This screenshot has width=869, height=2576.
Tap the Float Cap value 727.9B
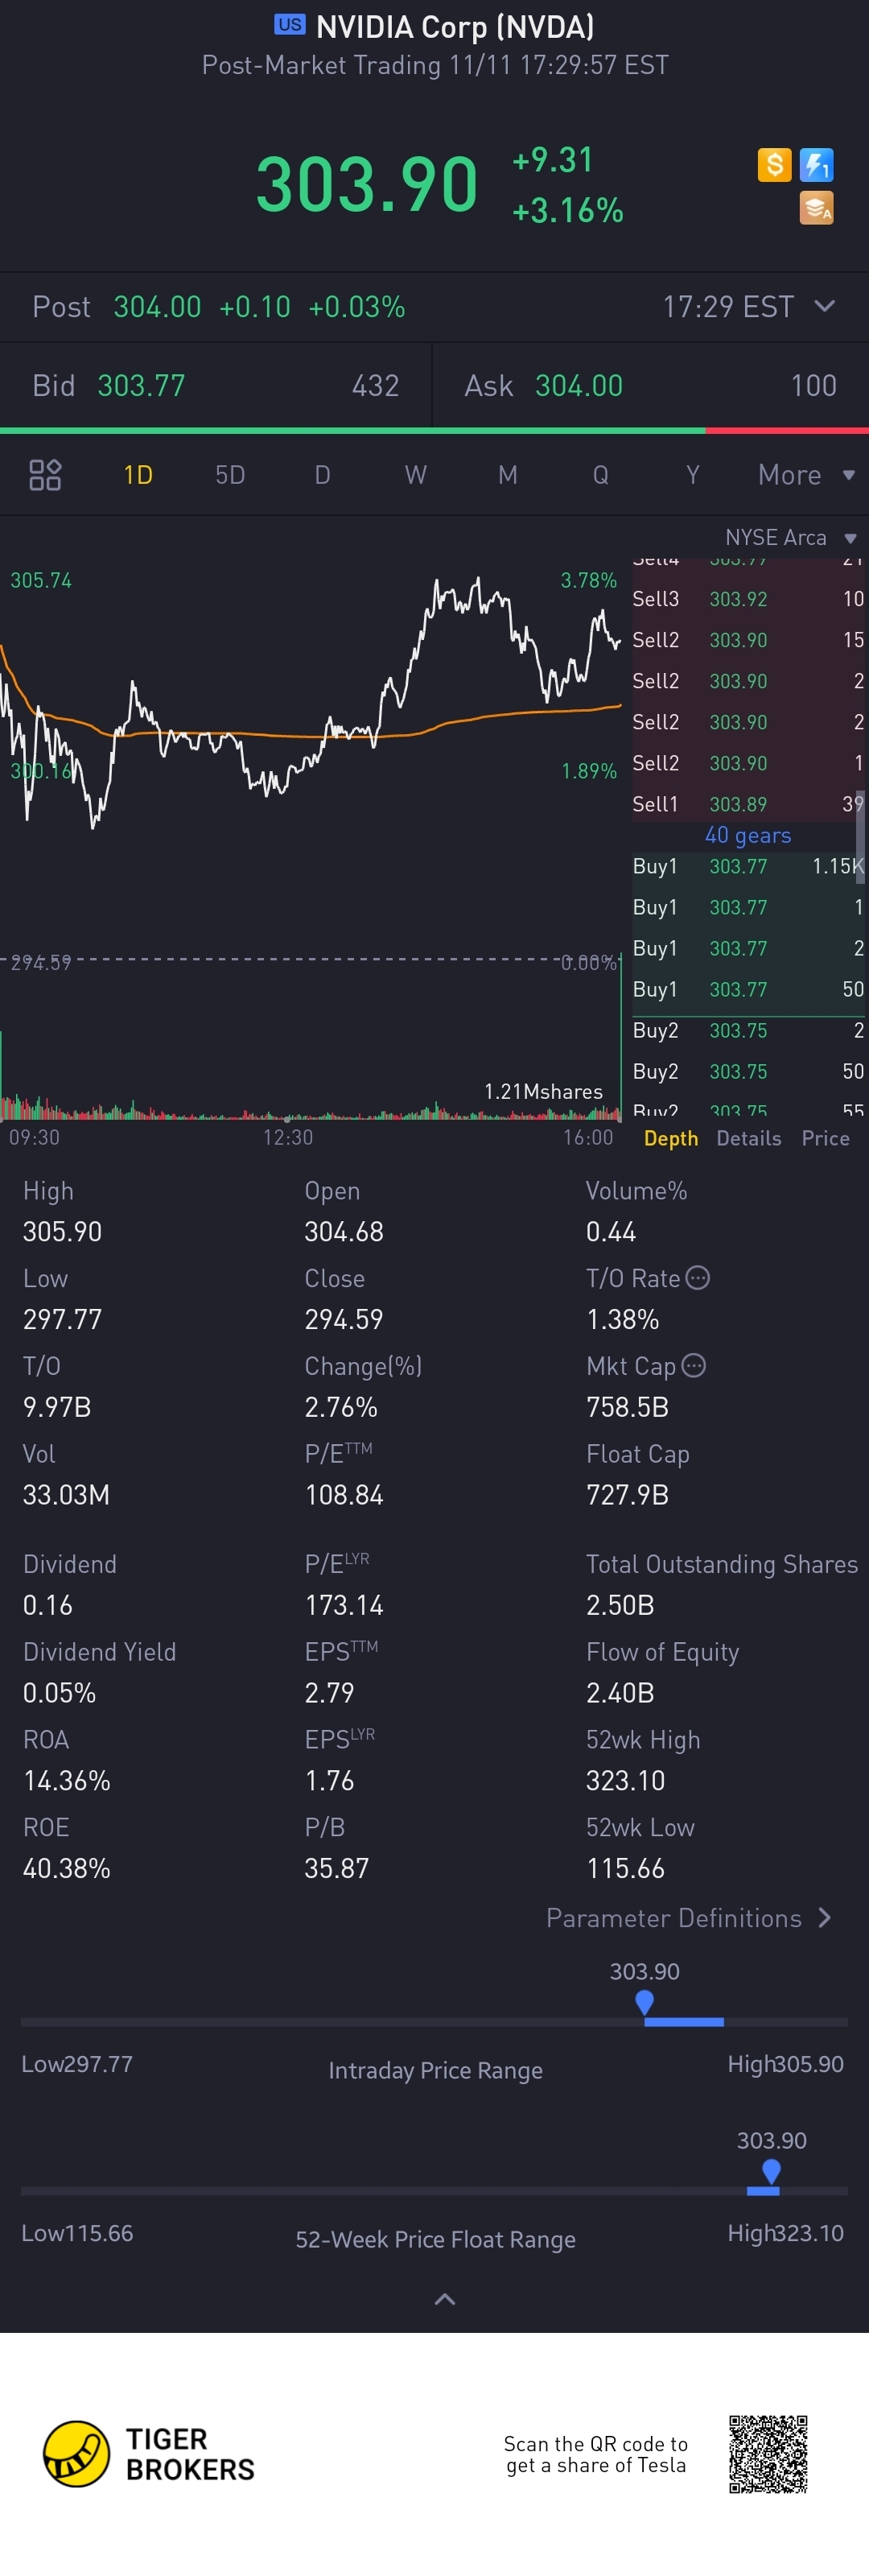click(627, 1495)
